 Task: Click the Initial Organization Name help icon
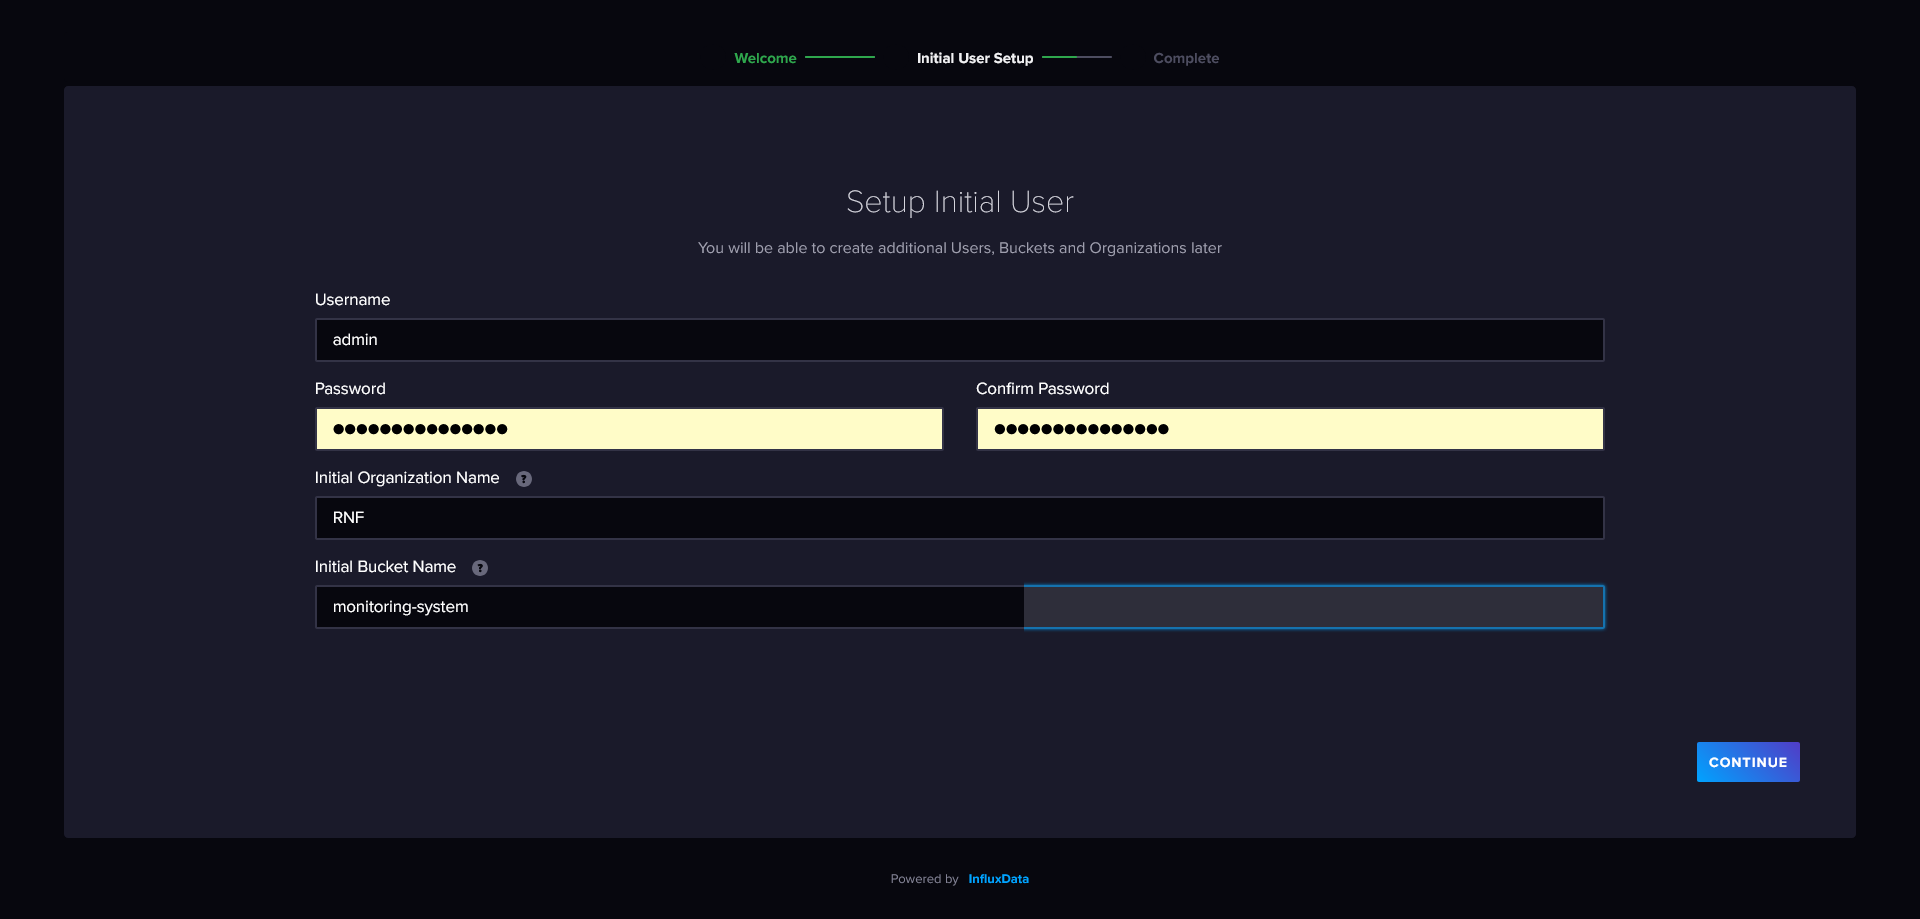tap(524, 479)
